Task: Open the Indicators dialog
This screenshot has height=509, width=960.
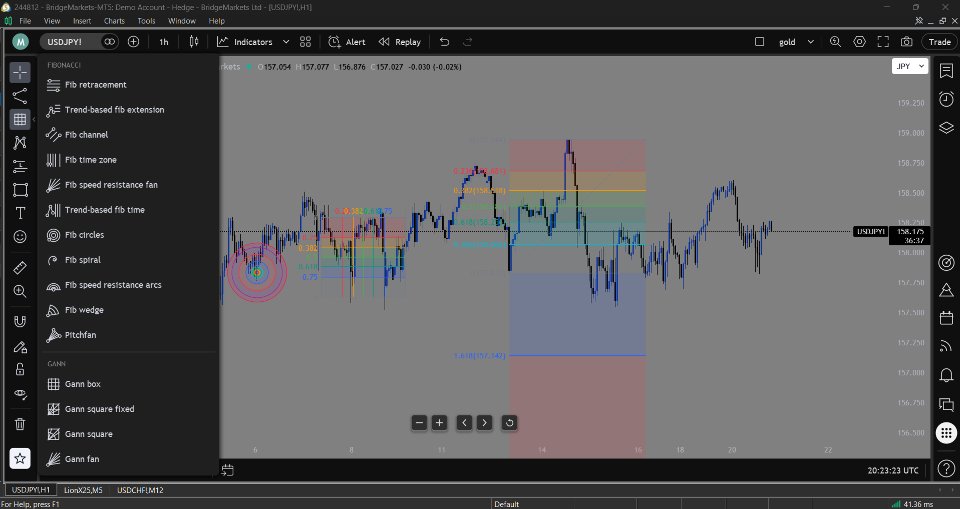Action: coord(244,42)
